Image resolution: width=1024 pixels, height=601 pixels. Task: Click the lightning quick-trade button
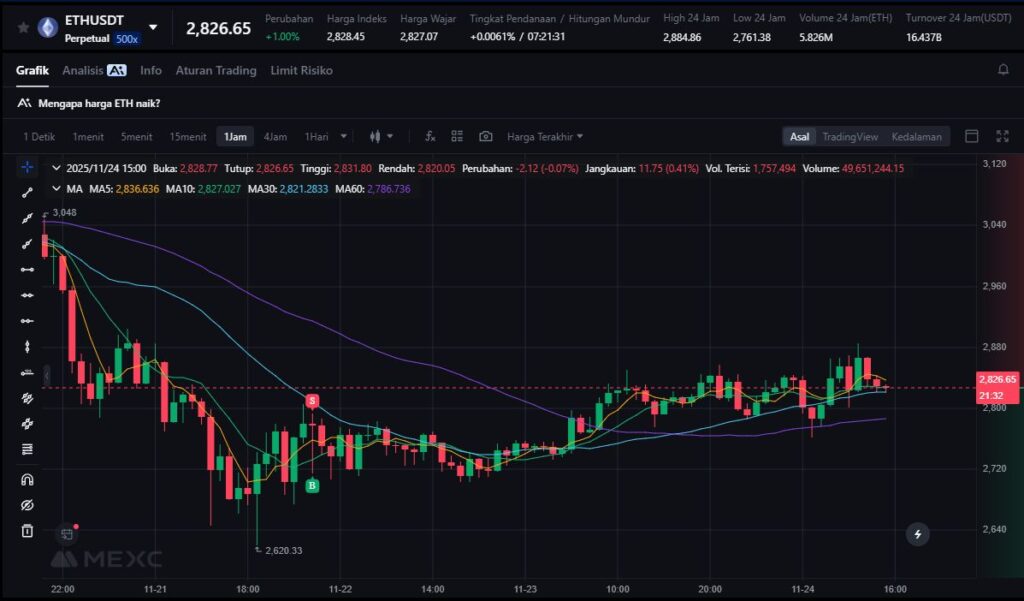point(918,534)
